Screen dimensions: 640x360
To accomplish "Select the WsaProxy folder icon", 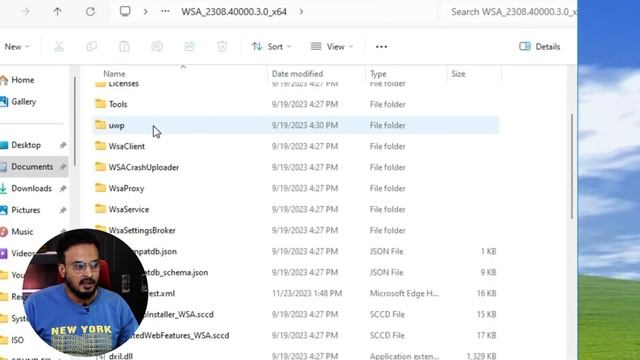I will click(x=100, y=188).
